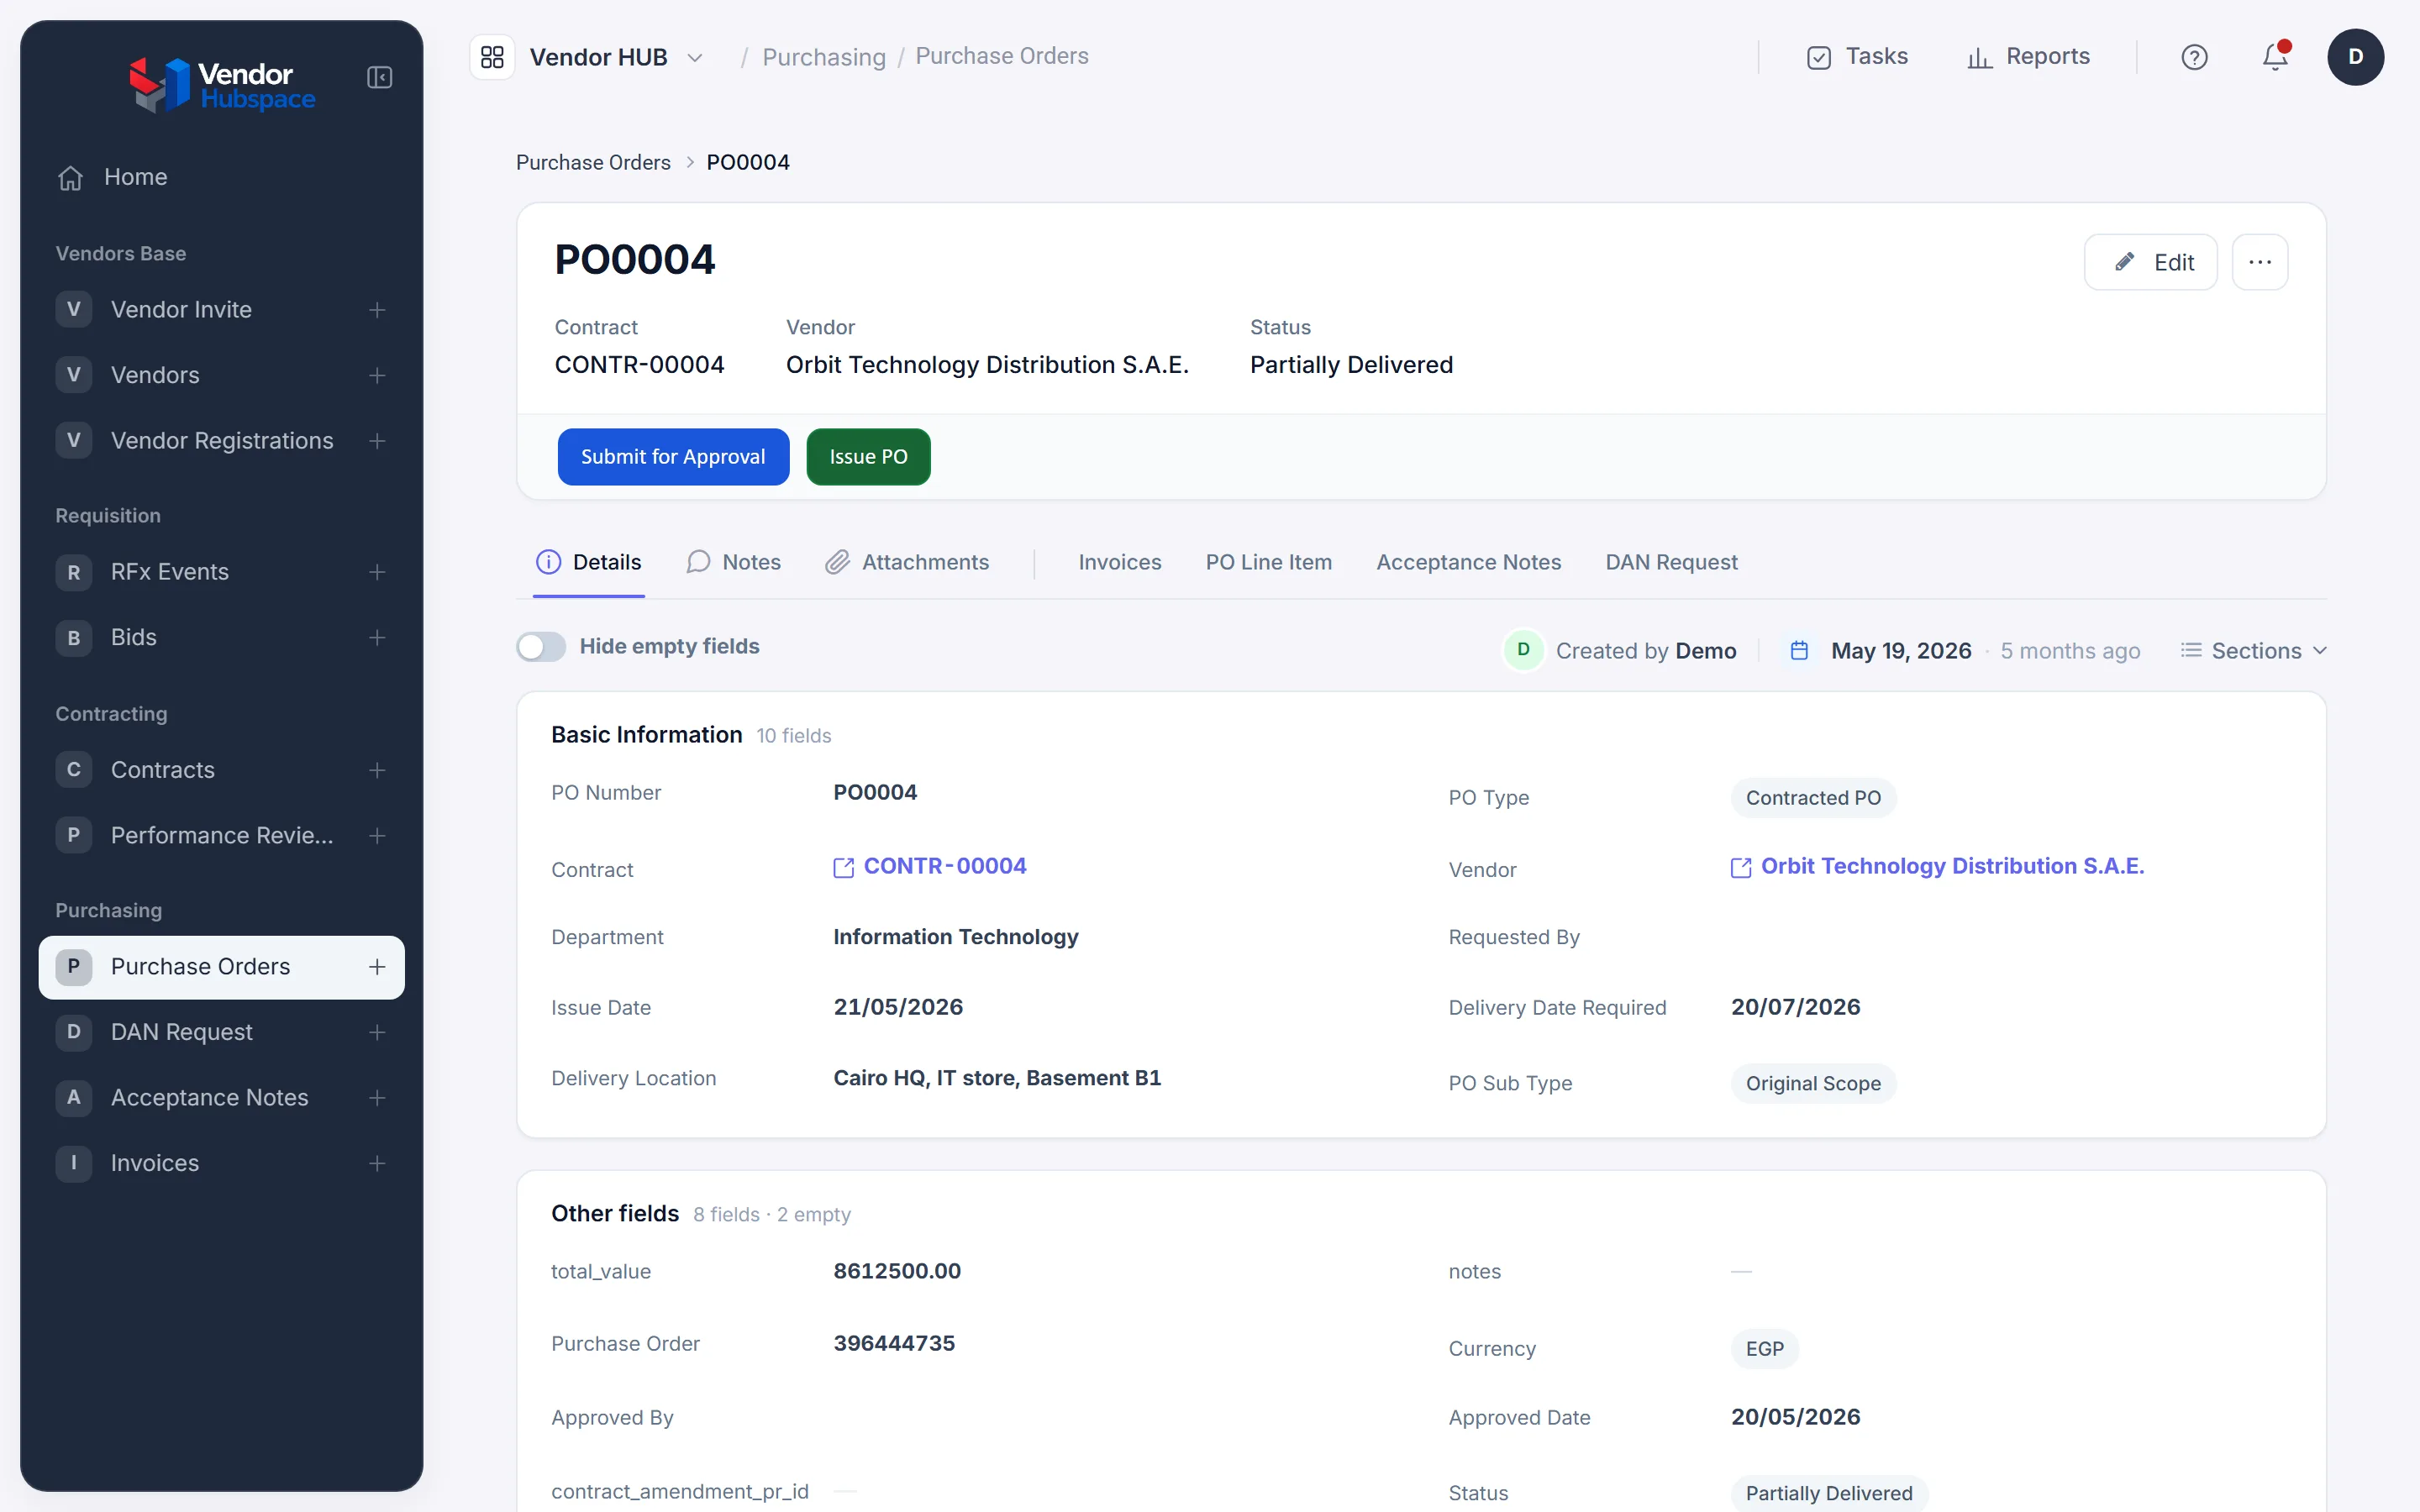Add new Purchase Order with plus icon
The height and width of the screenshot is (1512, 2420).
377,967
